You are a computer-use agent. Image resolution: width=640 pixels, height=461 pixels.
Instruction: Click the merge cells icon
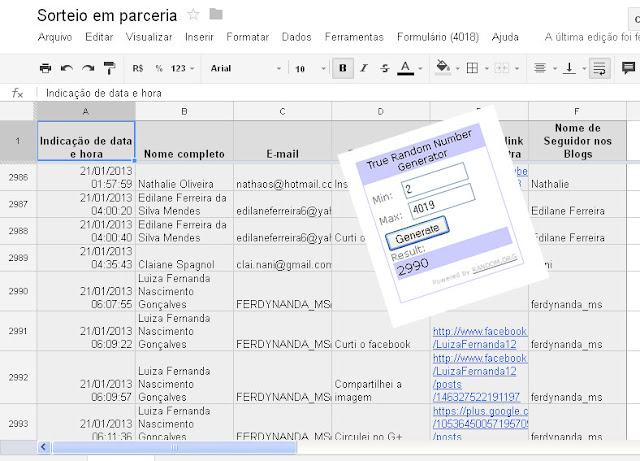pyautogui.click(x=502, y=68)
